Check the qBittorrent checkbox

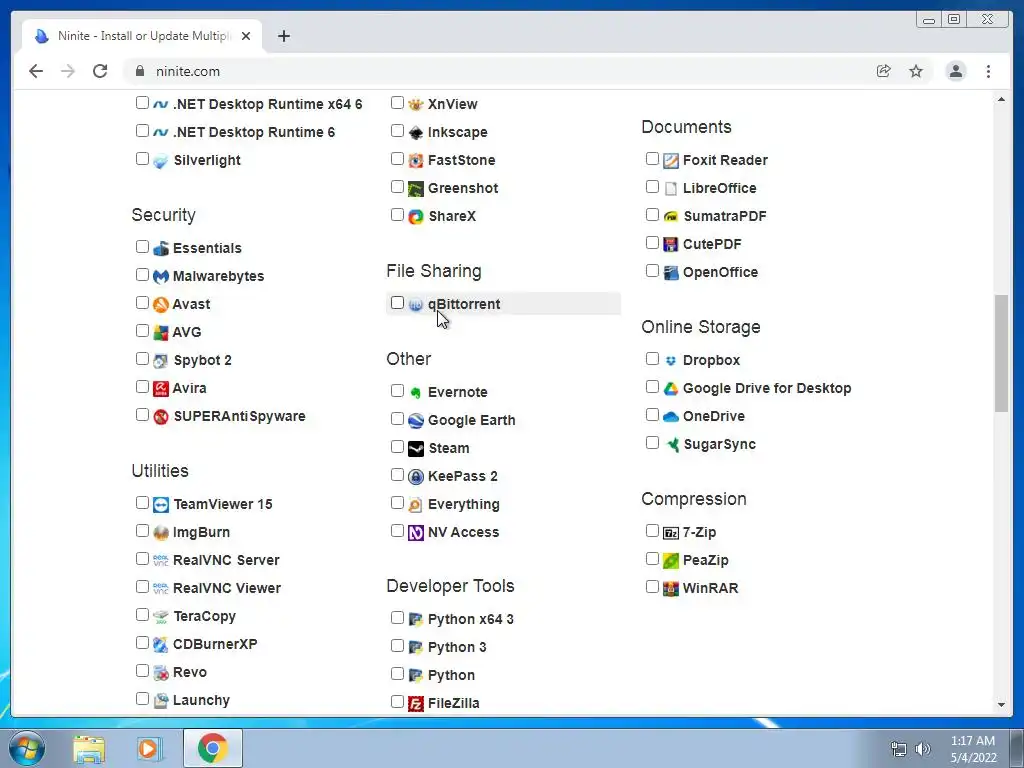397,302
